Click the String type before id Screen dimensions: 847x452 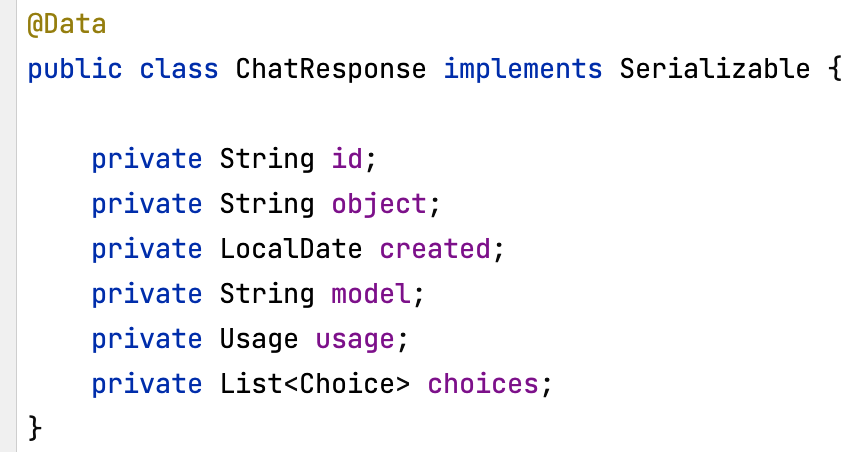[x=267, y=160]
